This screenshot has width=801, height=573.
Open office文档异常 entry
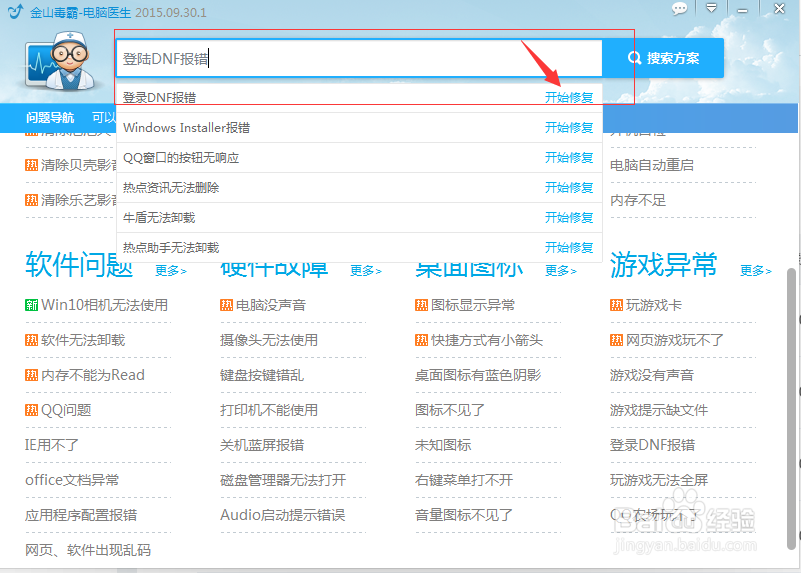(x=72, y=480)
